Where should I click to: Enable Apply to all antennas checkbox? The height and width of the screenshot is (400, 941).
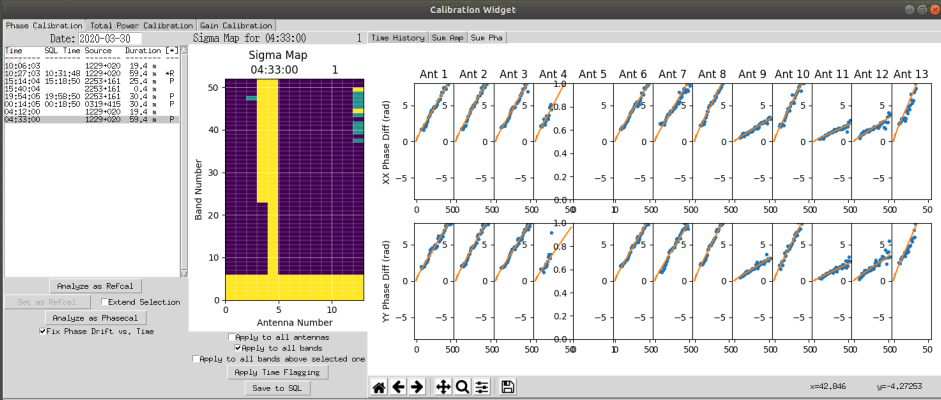(x=232, y=337)
